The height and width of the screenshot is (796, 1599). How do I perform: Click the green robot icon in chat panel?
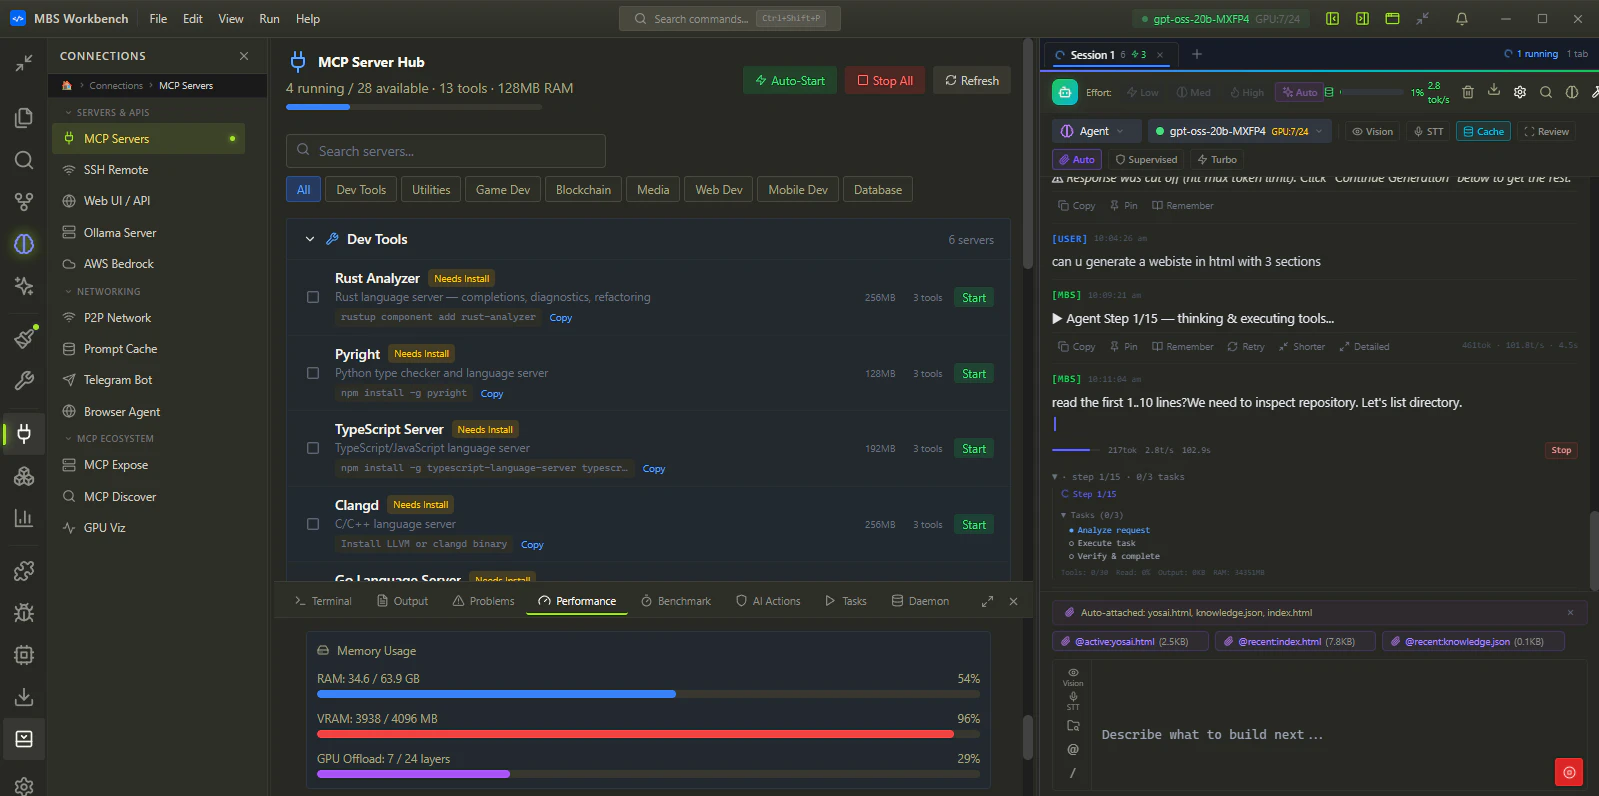[1065, 92]
